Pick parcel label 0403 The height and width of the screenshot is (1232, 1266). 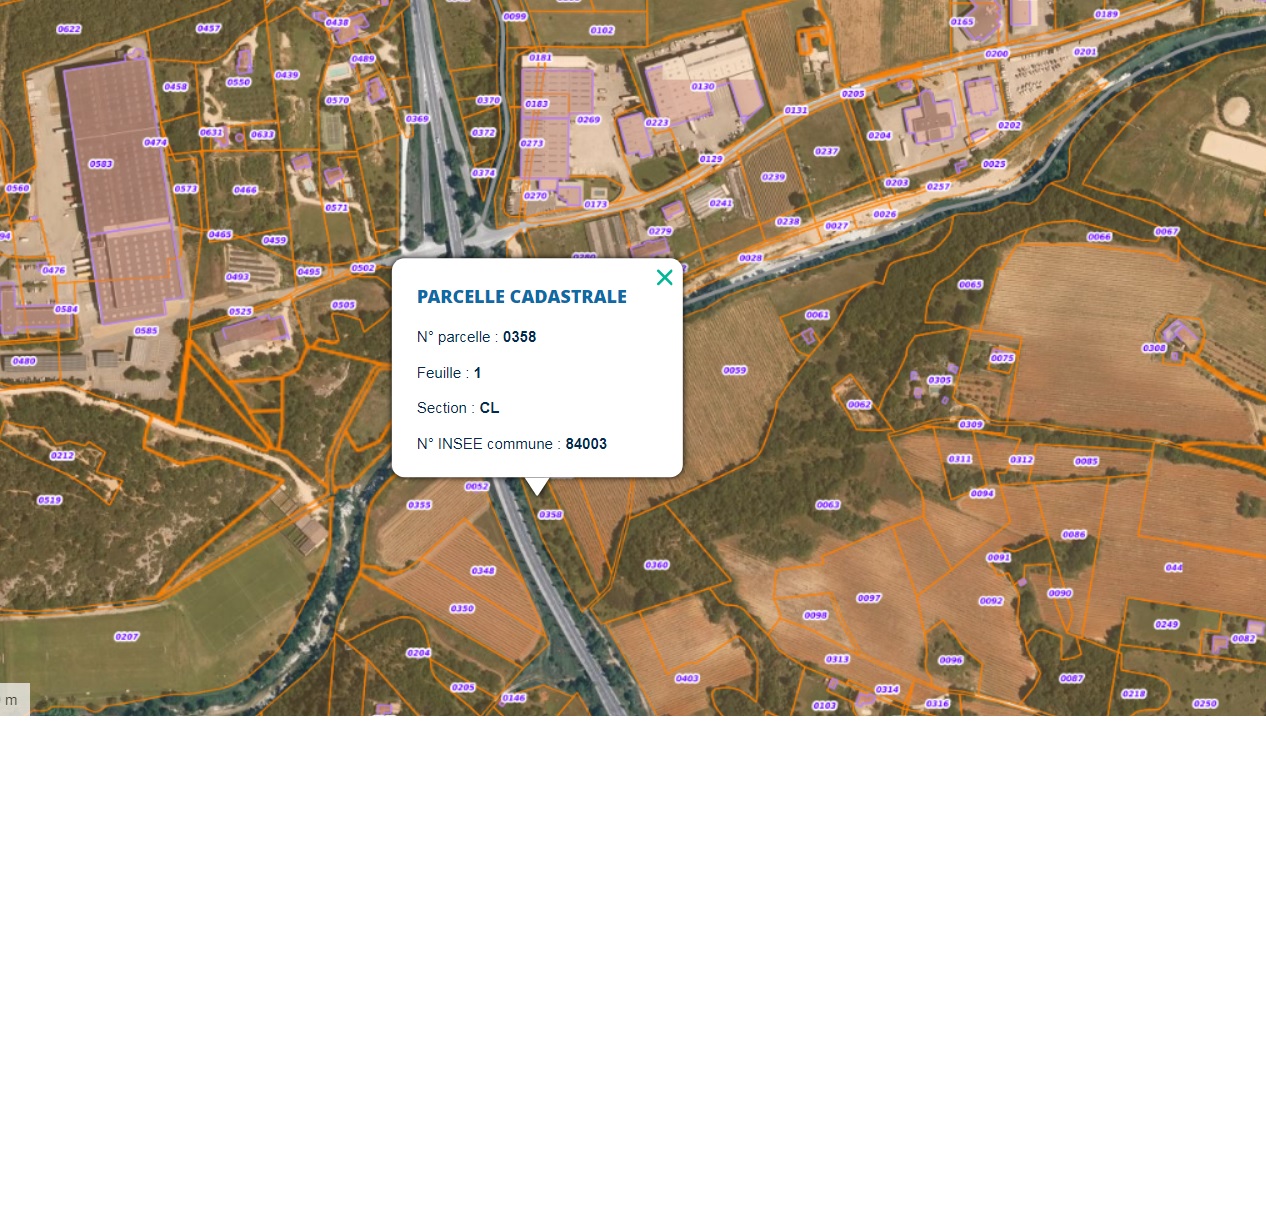687,678
